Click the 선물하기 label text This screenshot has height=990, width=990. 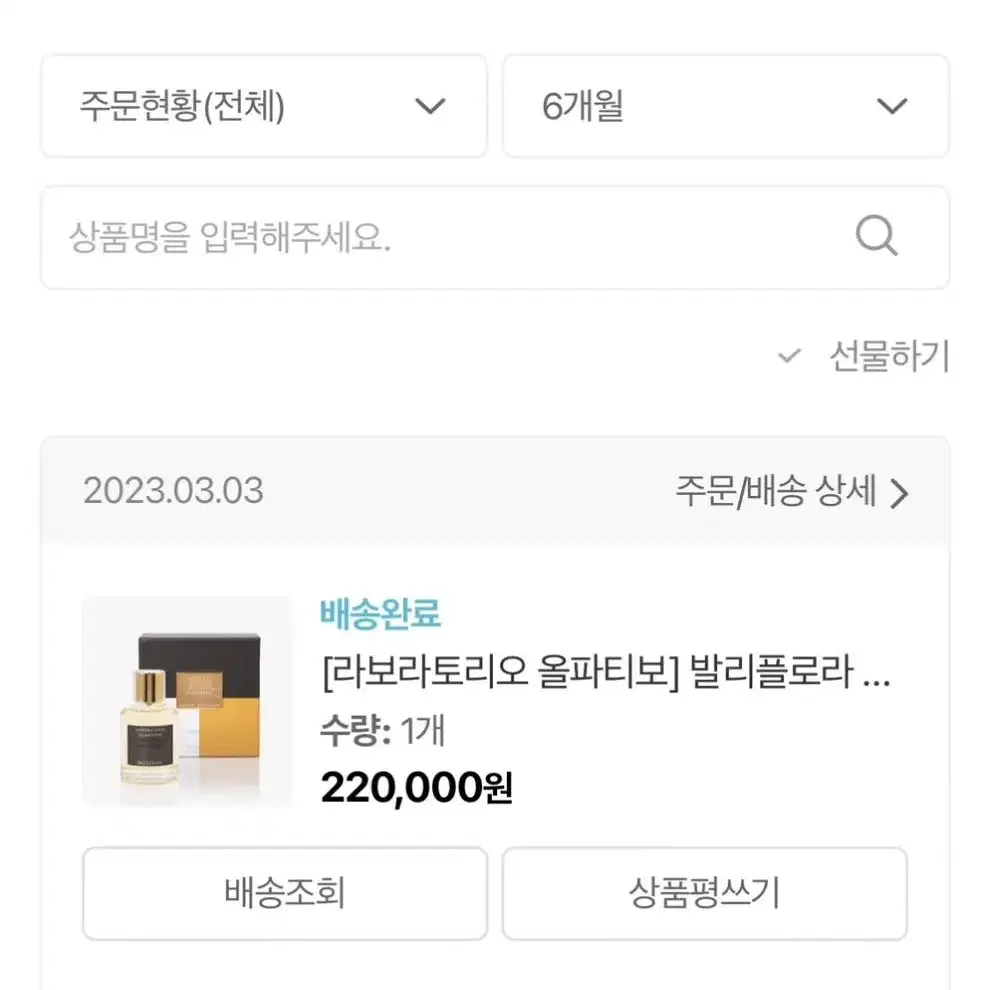pyautogui.click(x=889, y=356)
